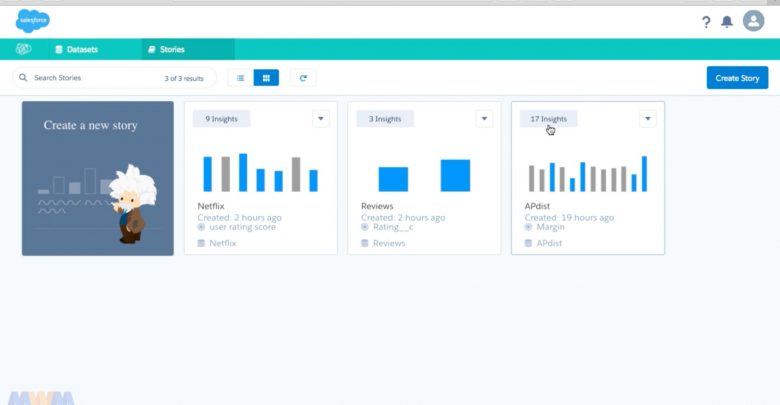
Task: Click the 3 Insights badge
Action: tap(385, 119)
